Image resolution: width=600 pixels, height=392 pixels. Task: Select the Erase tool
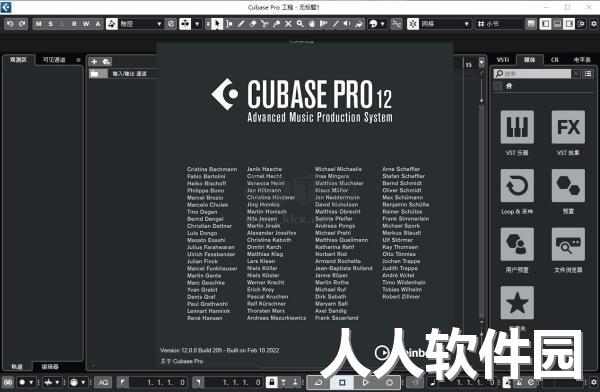click(253, 24)
